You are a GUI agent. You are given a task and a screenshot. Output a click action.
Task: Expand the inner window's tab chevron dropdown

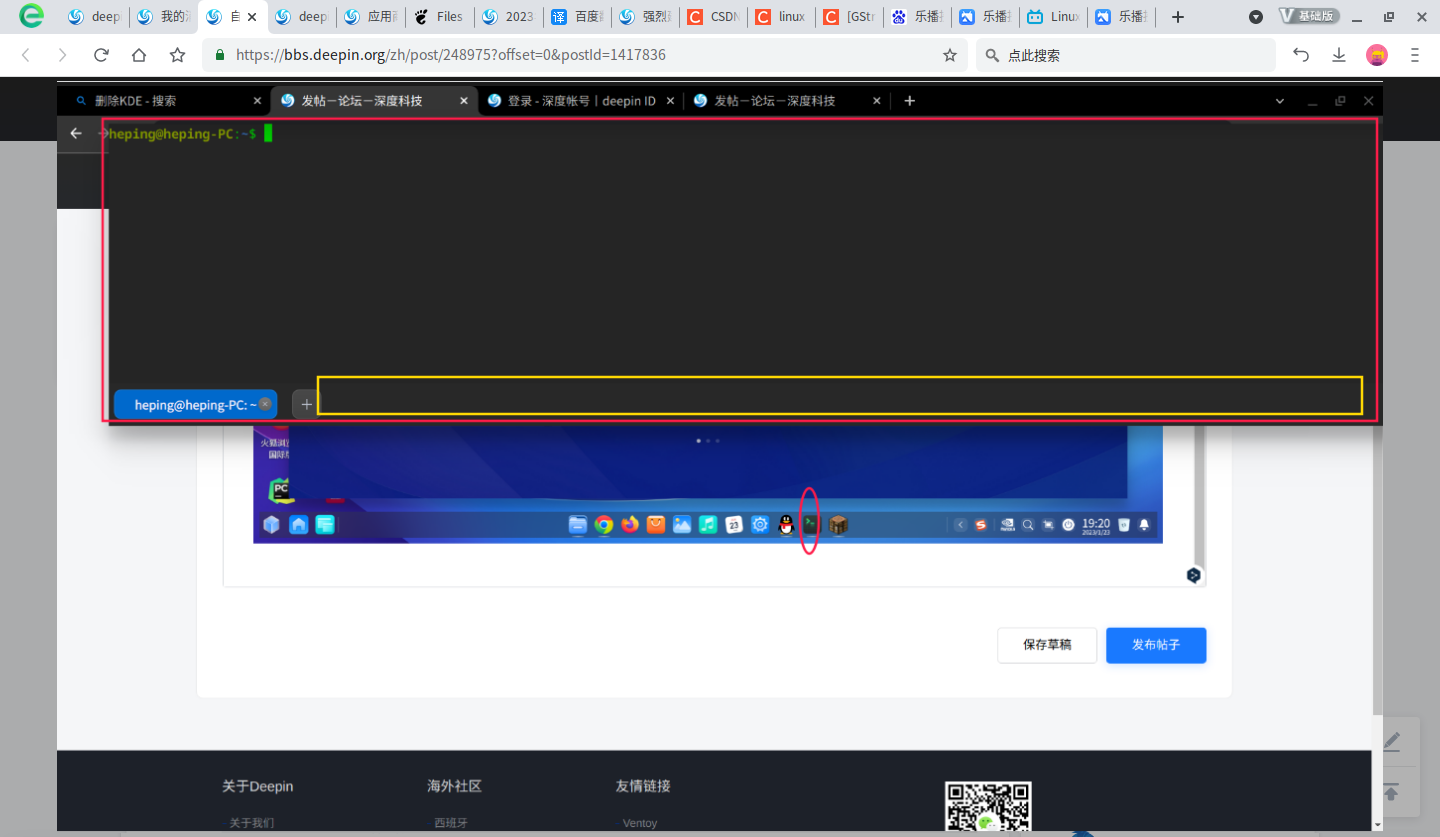(1280, 101)
